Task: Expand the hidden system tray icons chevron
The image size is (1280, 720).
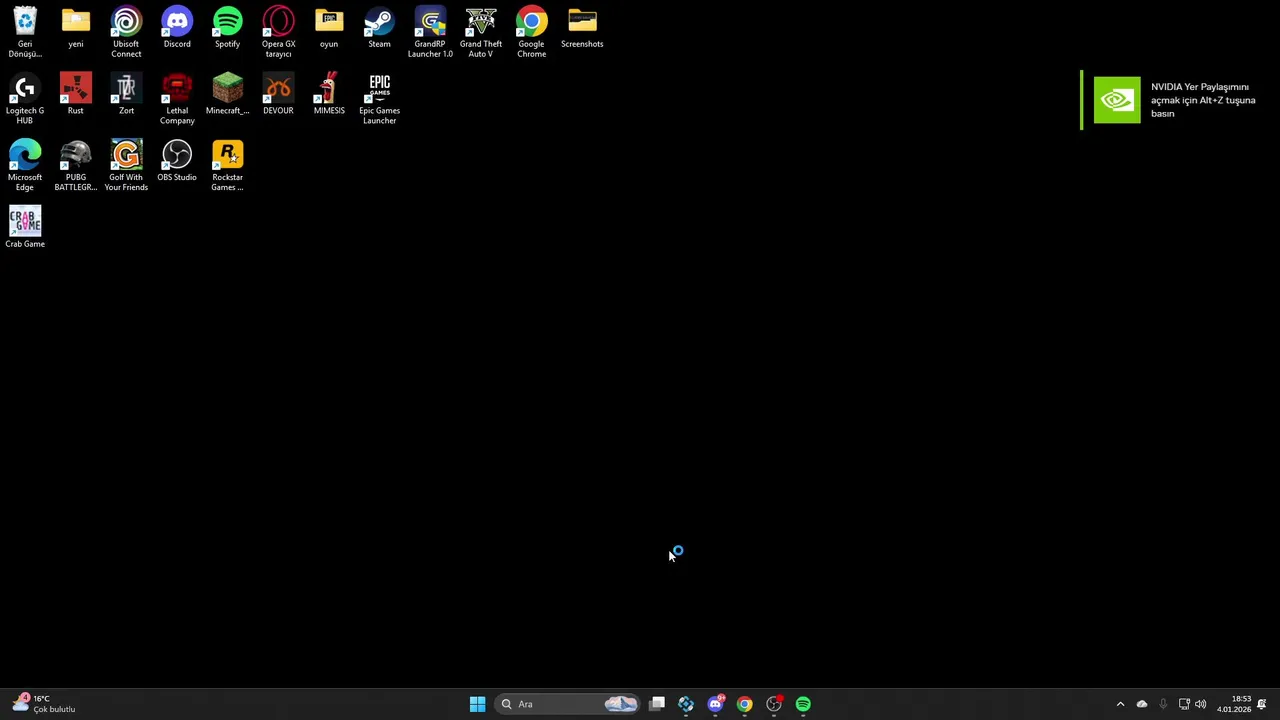Action: pos(1120,704)
